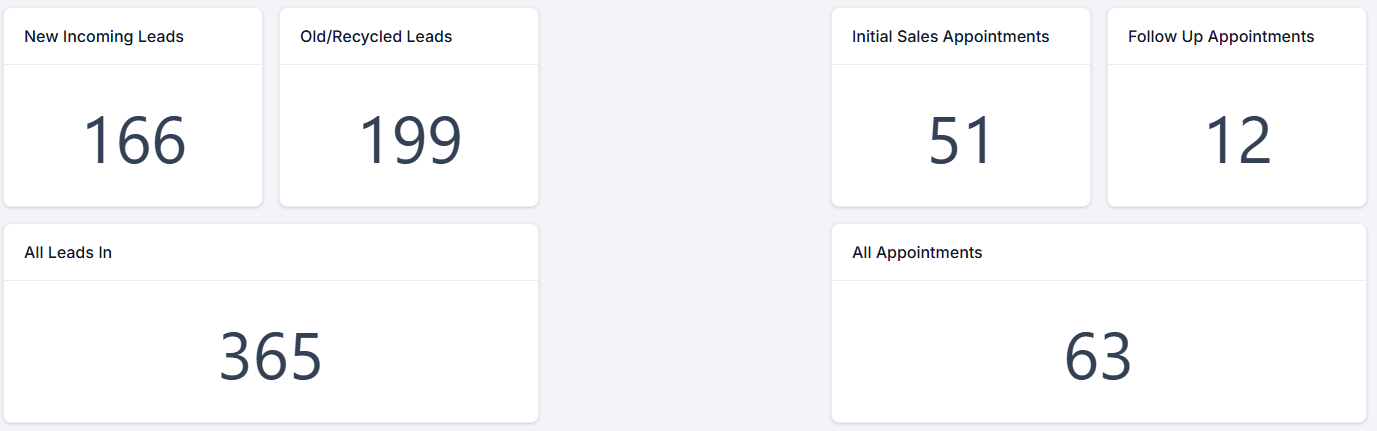
Task: Select the 365 total leads figure
Action: (271, 357)
